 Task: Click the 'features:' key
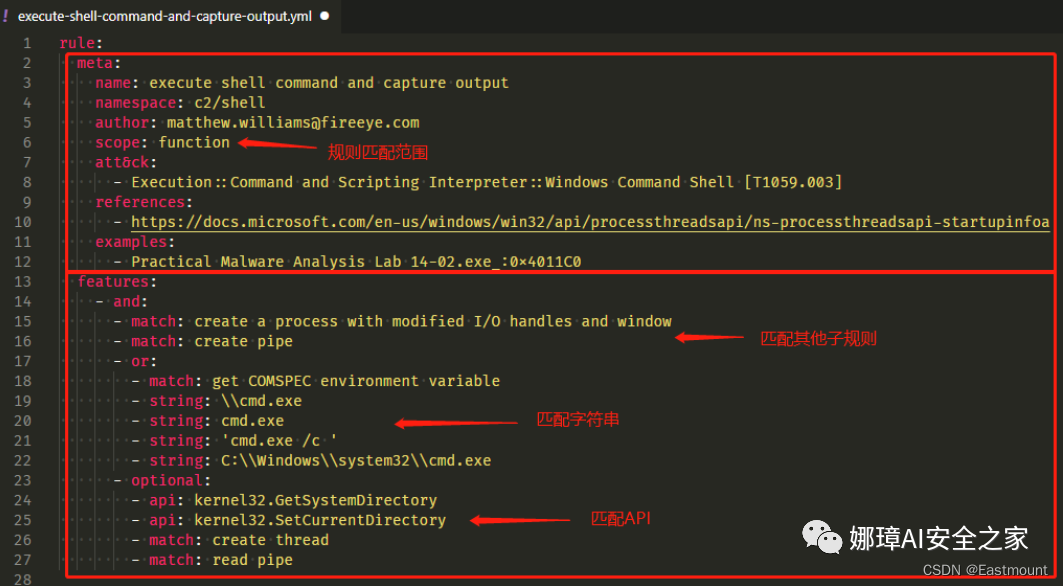point(117,281)
